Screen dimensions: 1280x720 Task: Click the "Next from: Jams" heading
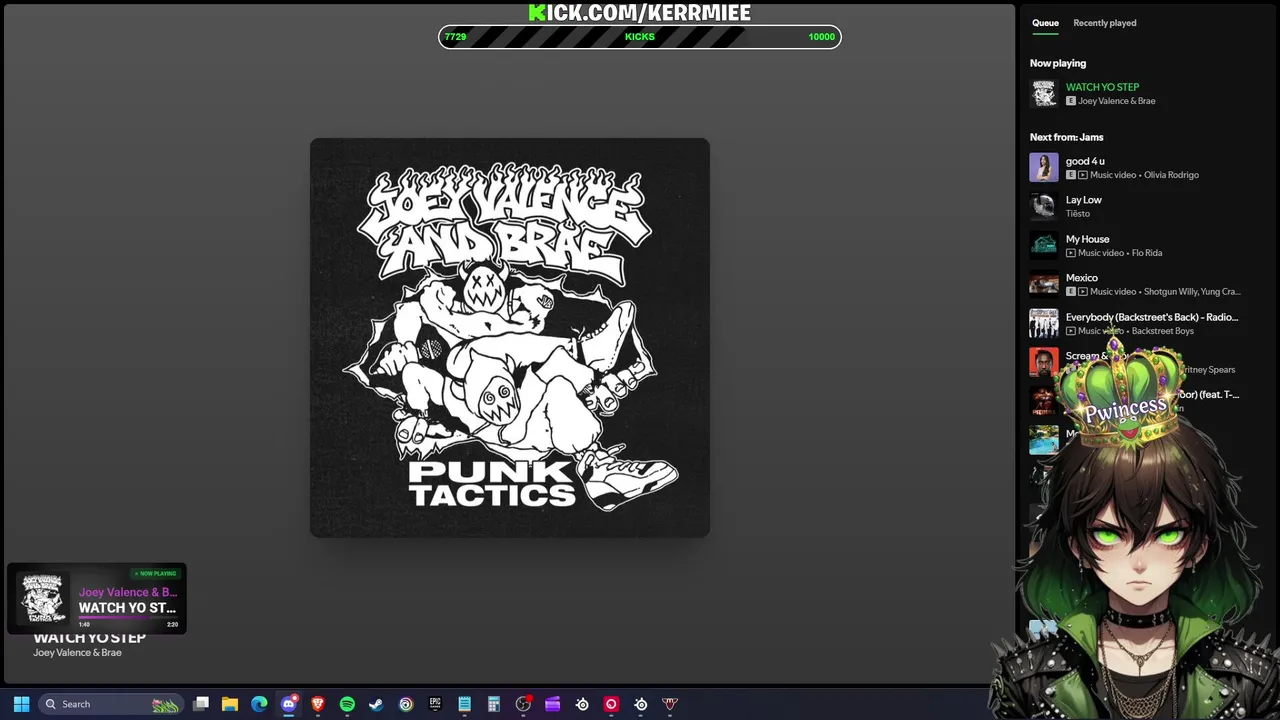click(1066, 137)
